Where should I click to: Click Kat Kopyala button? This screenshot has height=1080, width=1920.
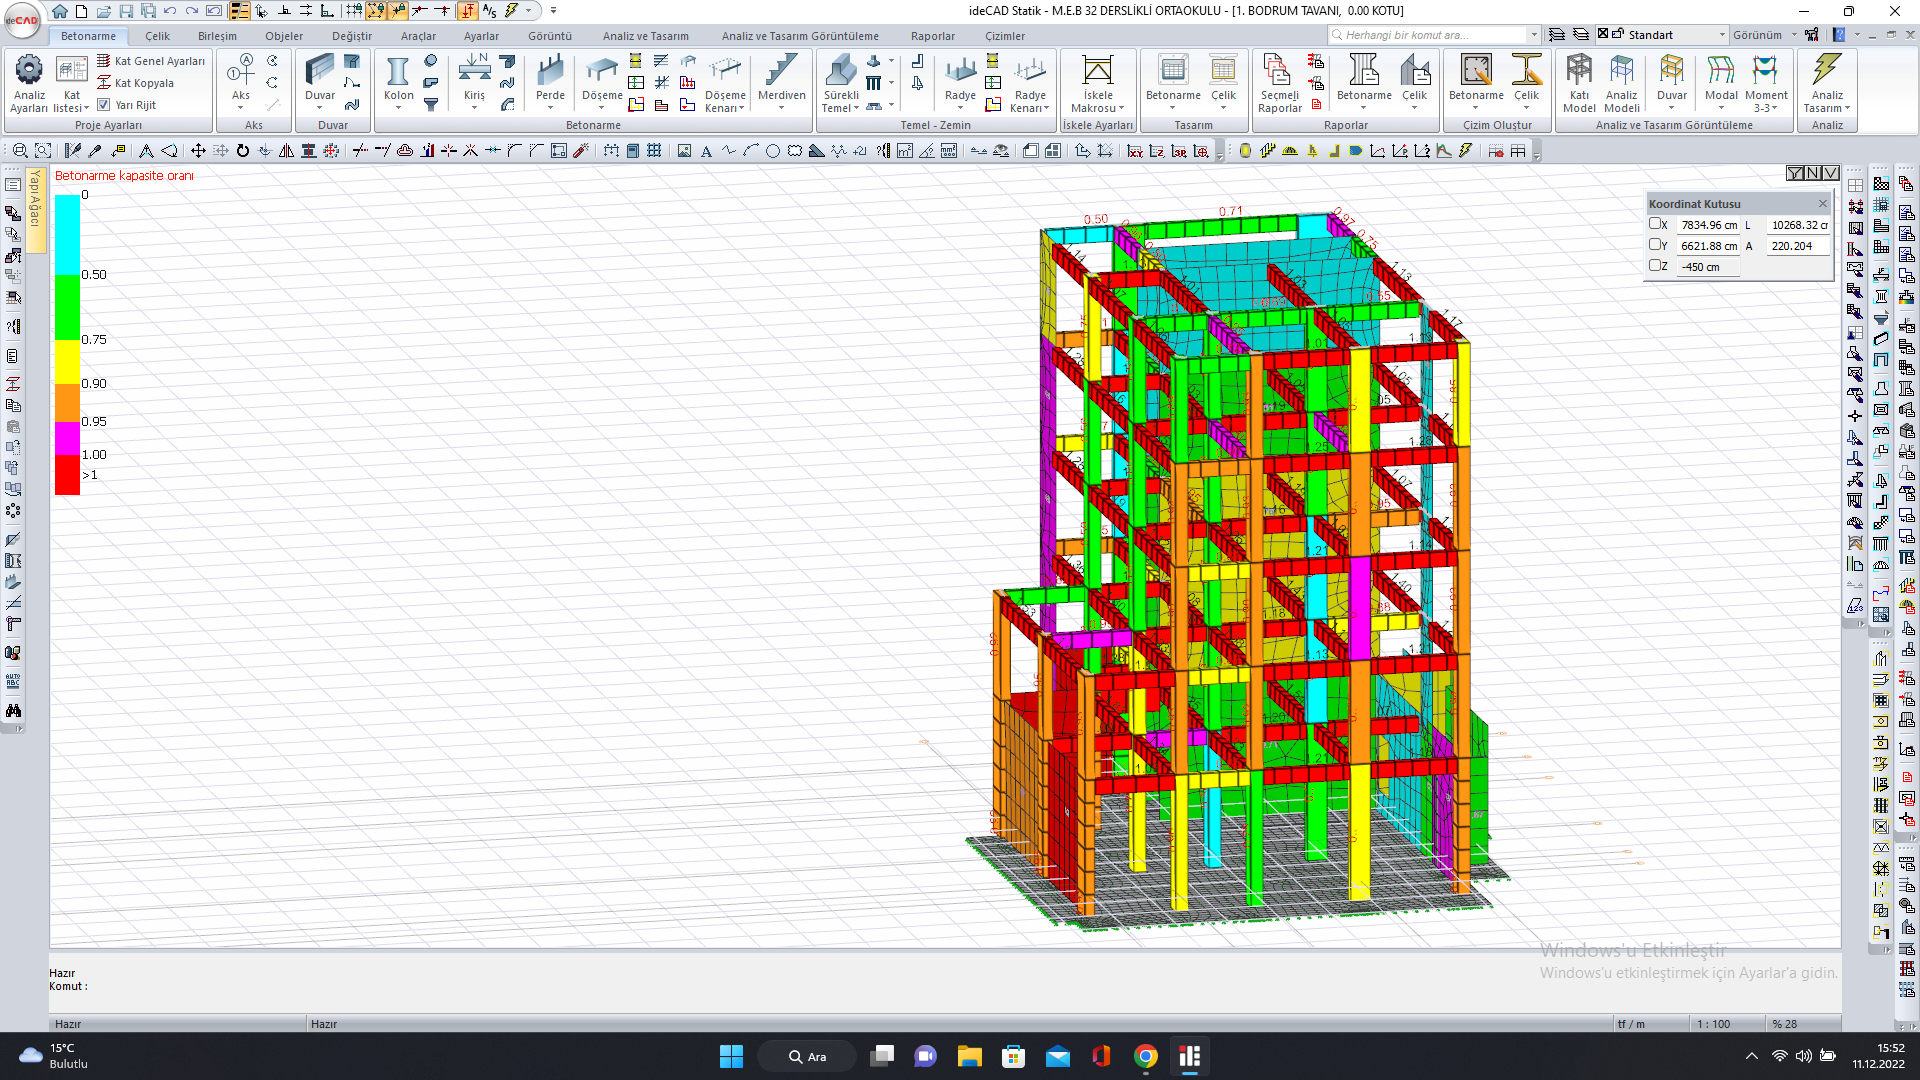(x=136, y=83)
